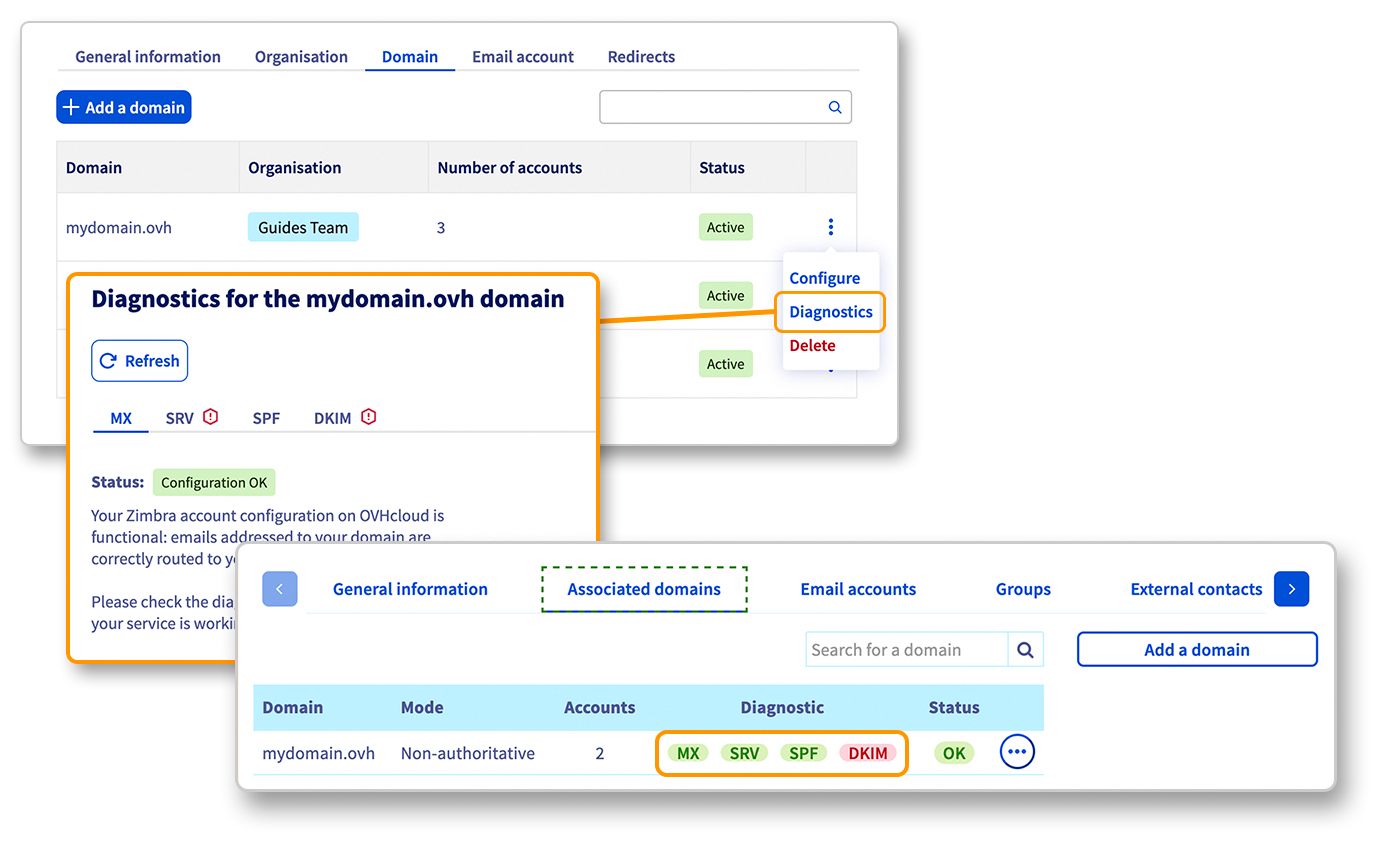Screen dimensions: 1400x850
Task: Click the red DKIM diagnostic badge
Action: (867, 753)
